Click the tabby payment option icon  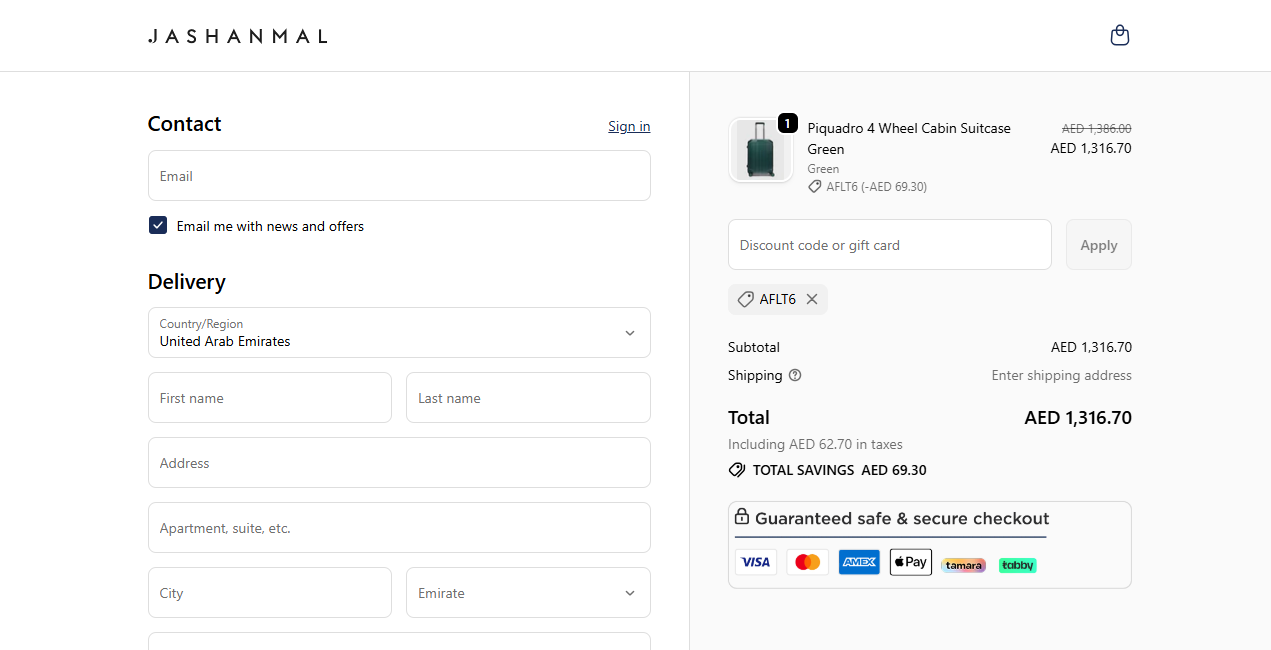[1017, 565]
